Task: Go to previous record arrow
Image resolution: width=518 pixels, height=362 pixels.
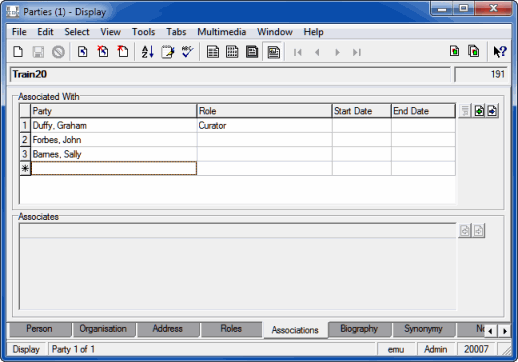Action: coord(317,52)
